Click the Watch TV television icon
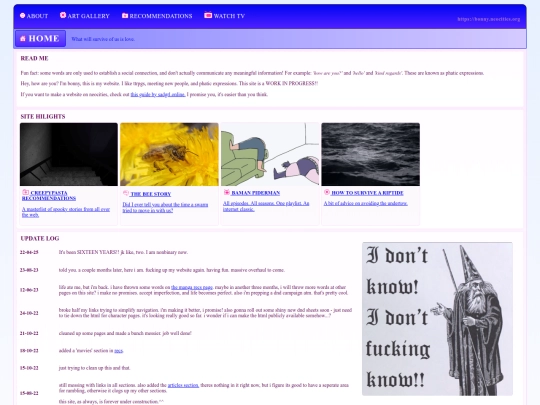Viewport: 540px width, 405px height. (x=208, y=15)
